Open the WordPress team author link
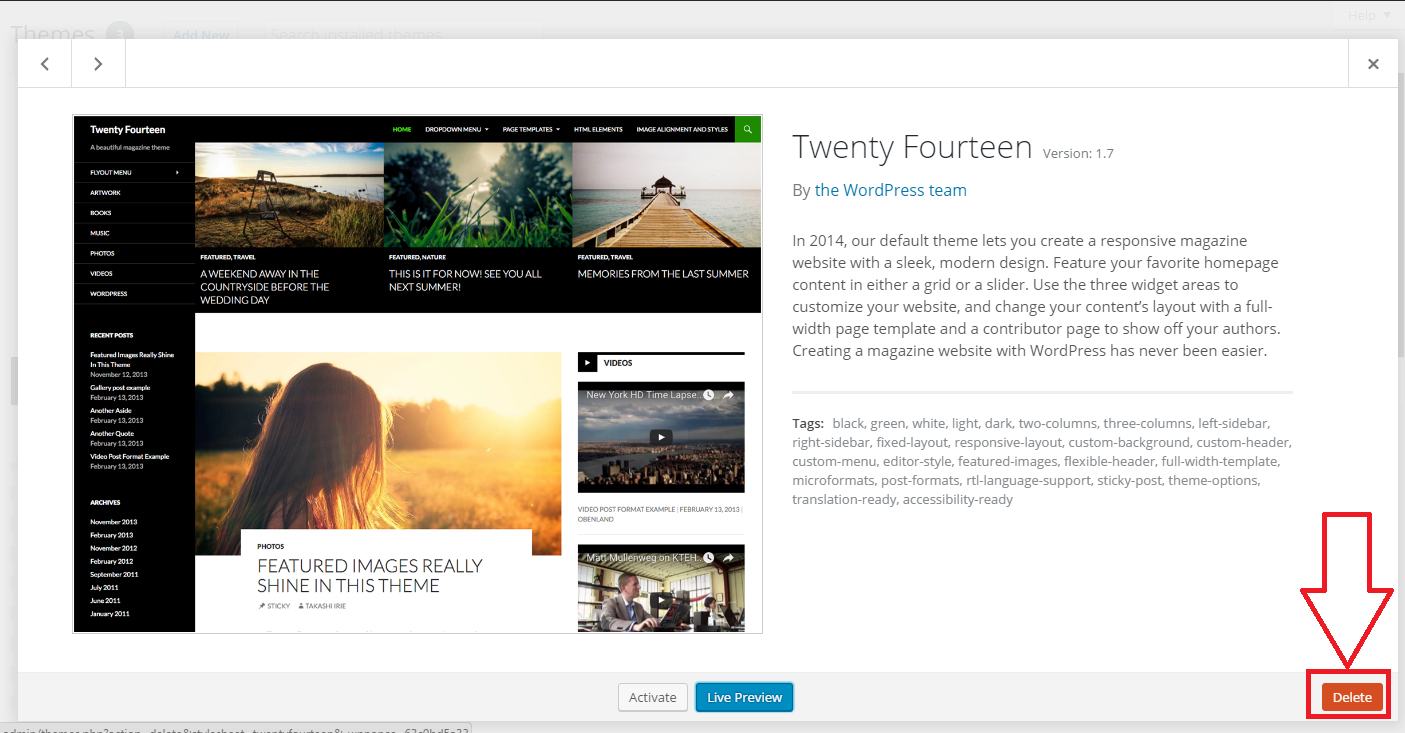Viewport: 1405px width, 733px height. pyautogui.click(x=890, y=190)
